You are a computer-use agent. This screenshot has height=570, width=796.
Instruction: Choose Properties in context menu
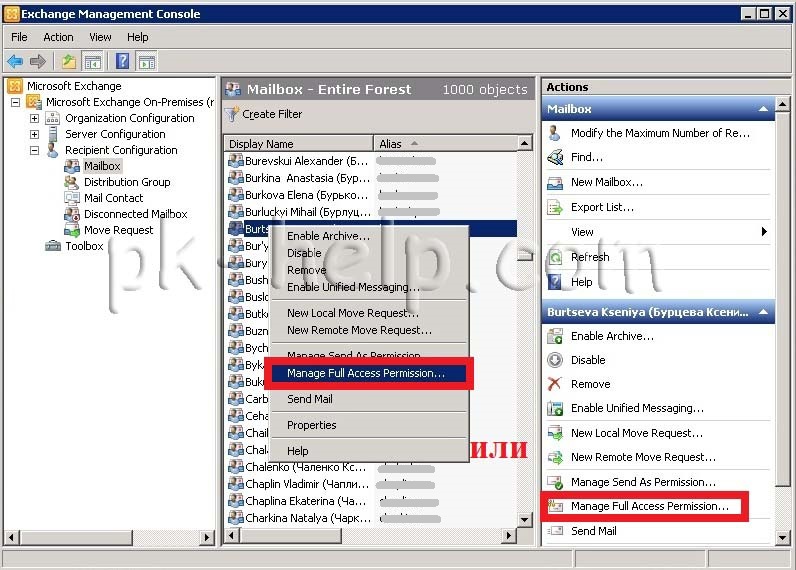tap(369, 425)
